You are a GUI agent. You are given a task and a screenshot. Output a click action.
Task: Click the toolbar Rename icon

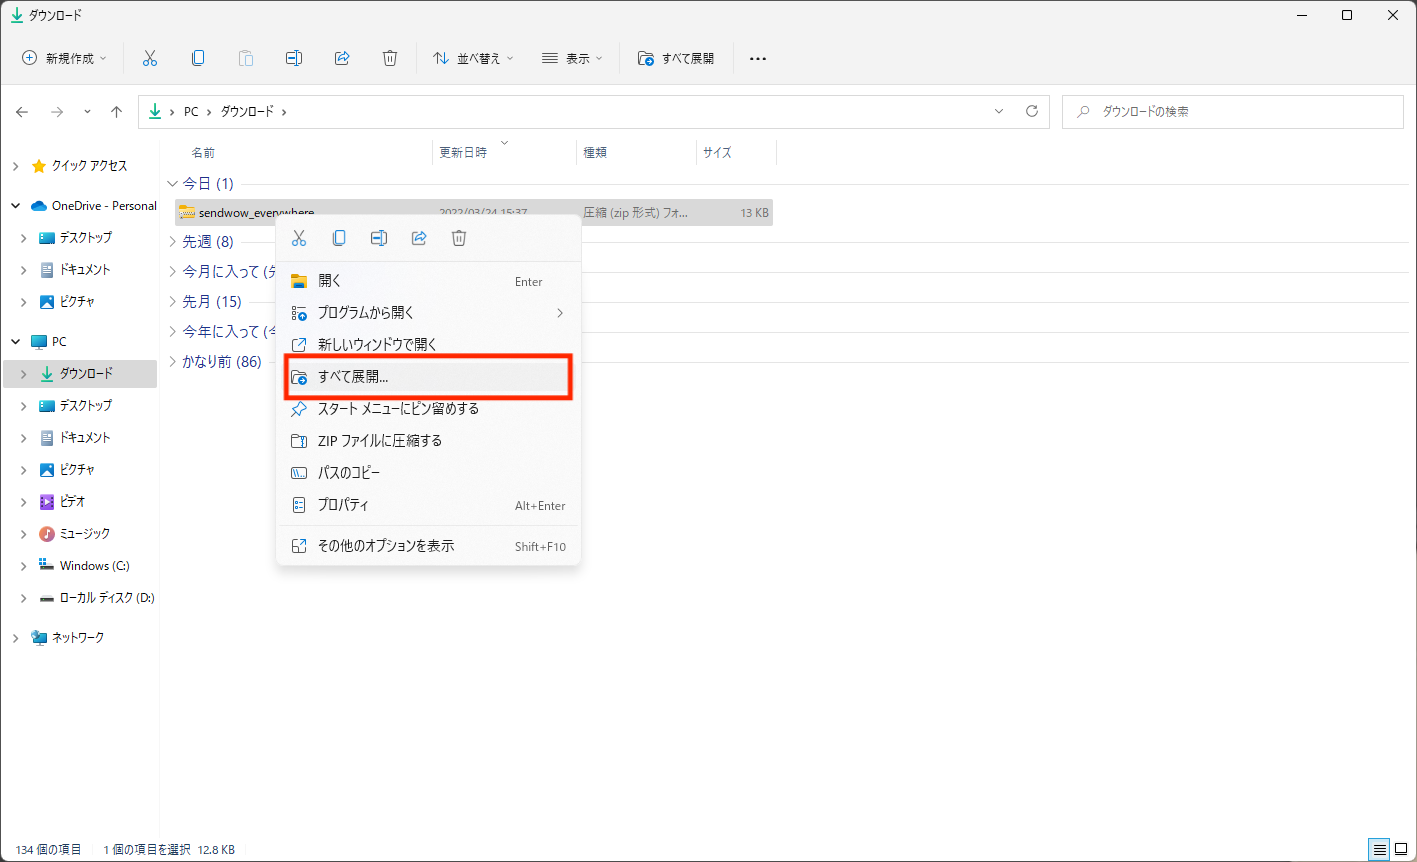294,58
